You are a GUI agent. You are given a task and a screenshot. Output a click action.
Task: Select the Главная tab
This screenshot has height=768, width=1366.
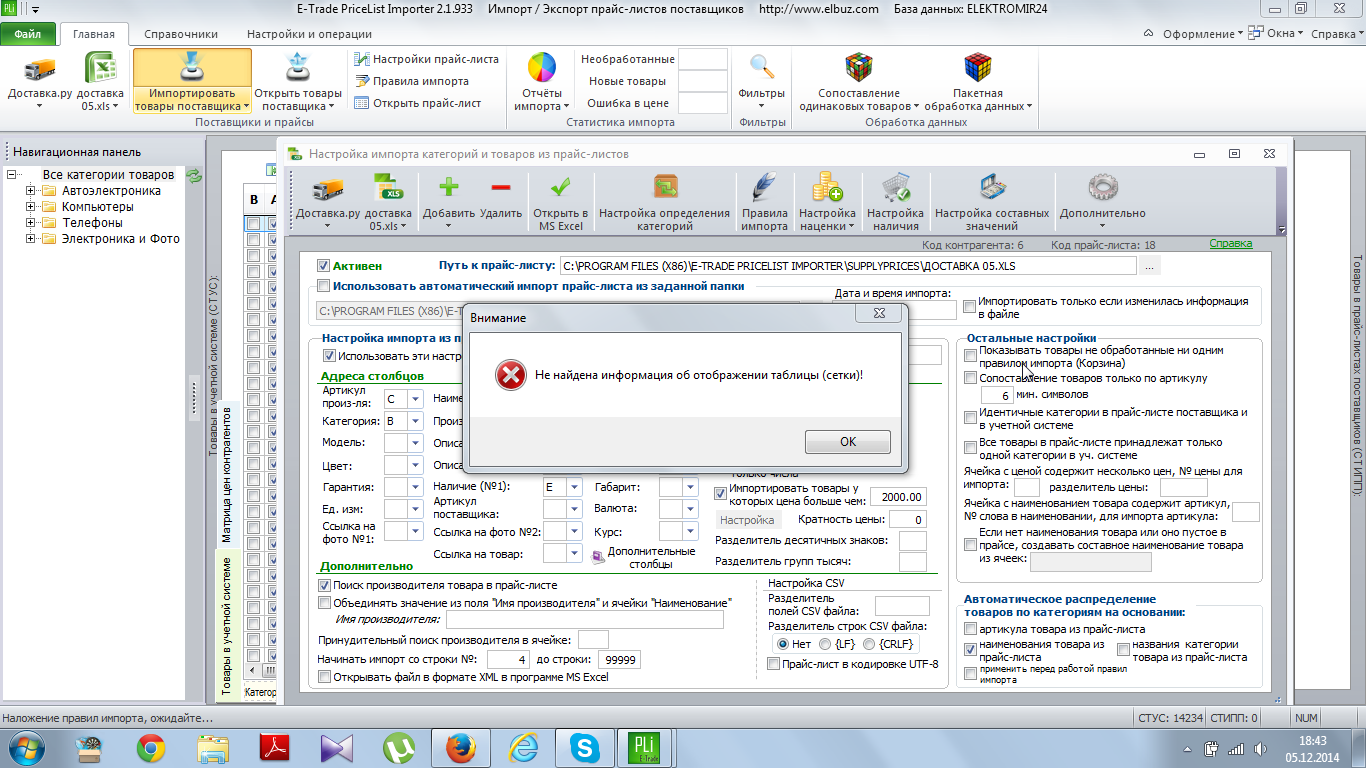click(94, 33)
